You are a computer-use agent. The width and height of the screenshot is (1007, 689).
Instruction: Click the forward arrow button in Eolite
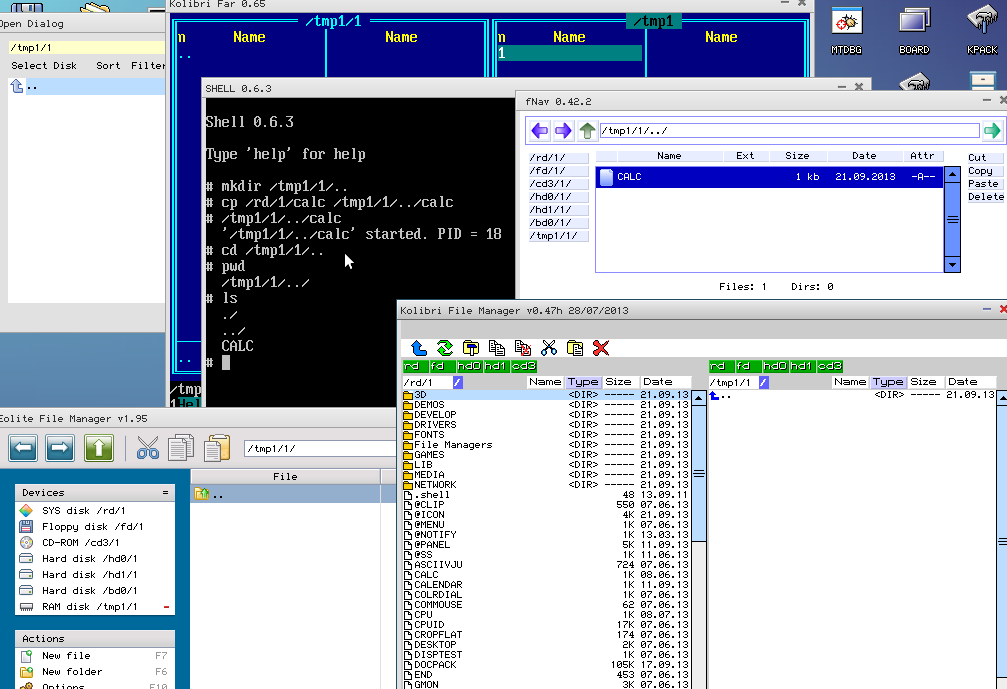tap(60, 447)
